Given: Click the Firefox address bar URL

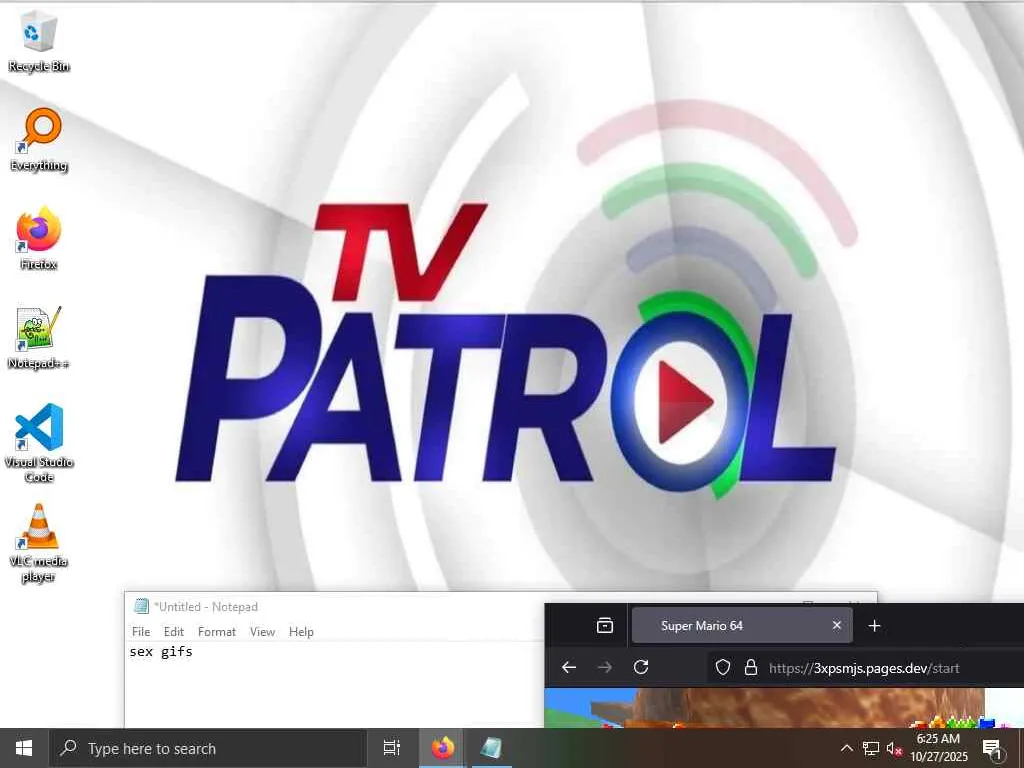Looking at the screenshot, I should 864,668.
